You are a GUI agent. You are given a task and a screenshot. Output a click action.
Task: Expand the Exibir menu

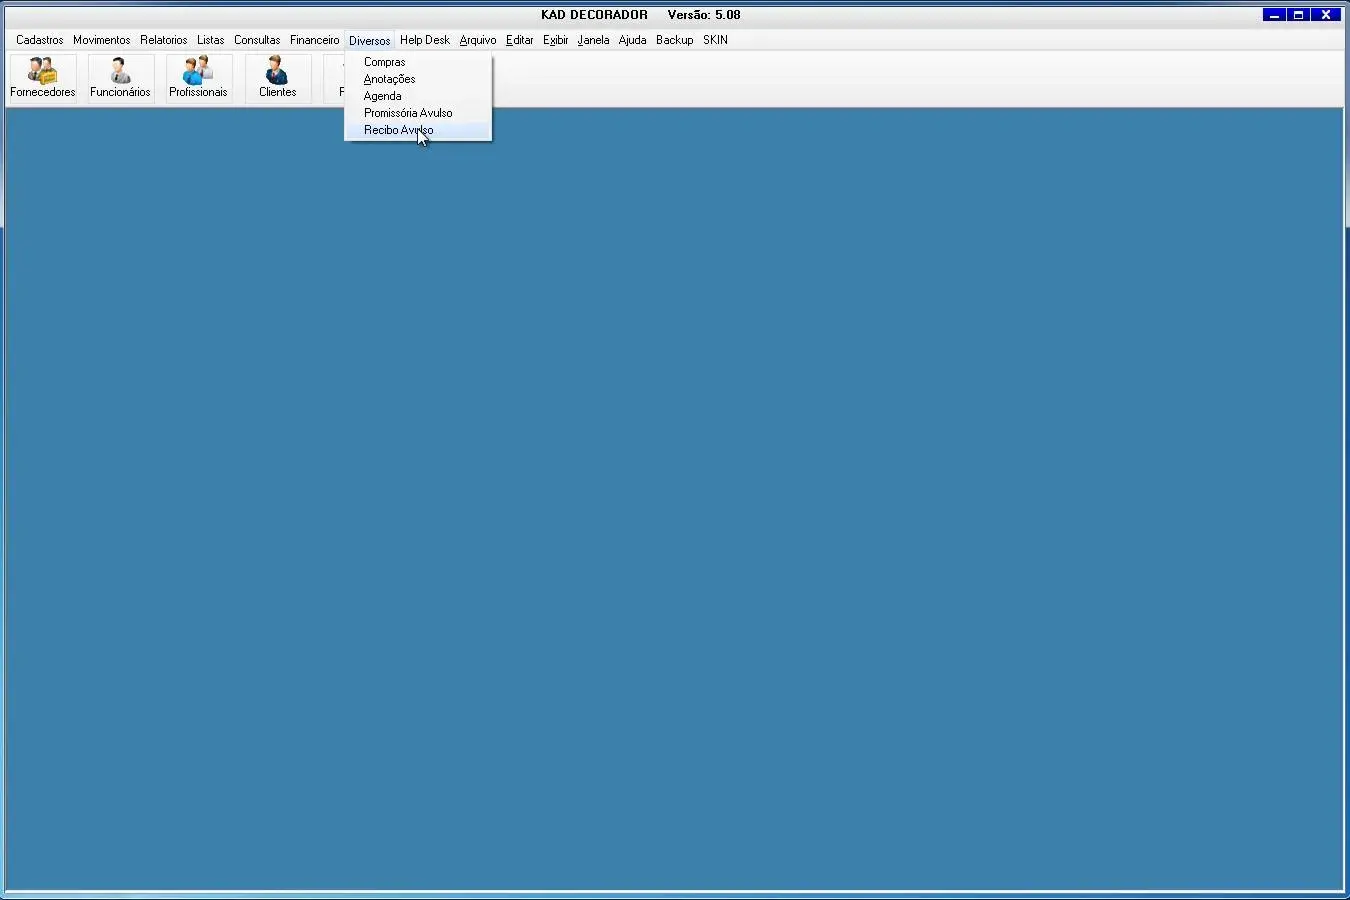click(556, 40)
